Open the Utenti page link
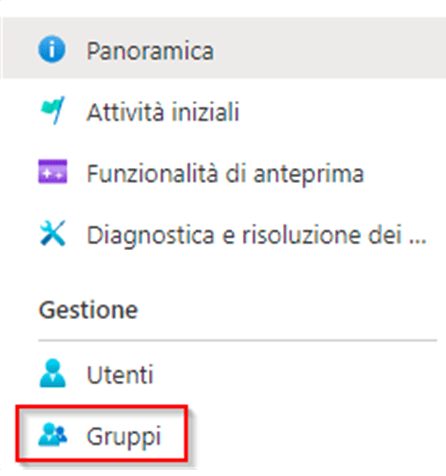The height and width of the screenshot is (476, 446). (x=120, y=375)
